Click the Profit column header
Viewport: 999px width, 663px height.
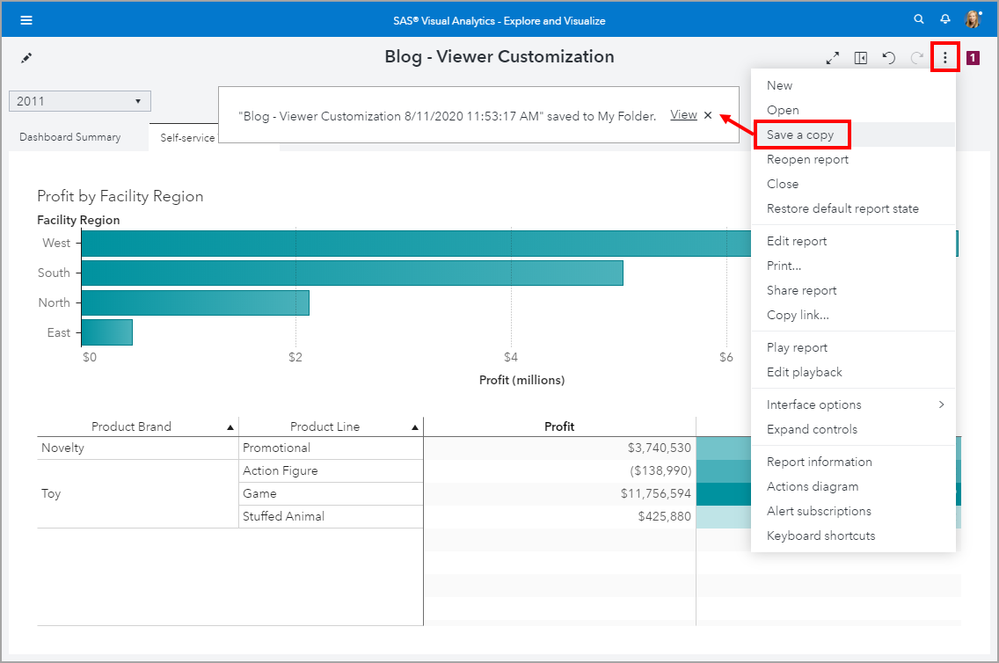click(559, 427)
